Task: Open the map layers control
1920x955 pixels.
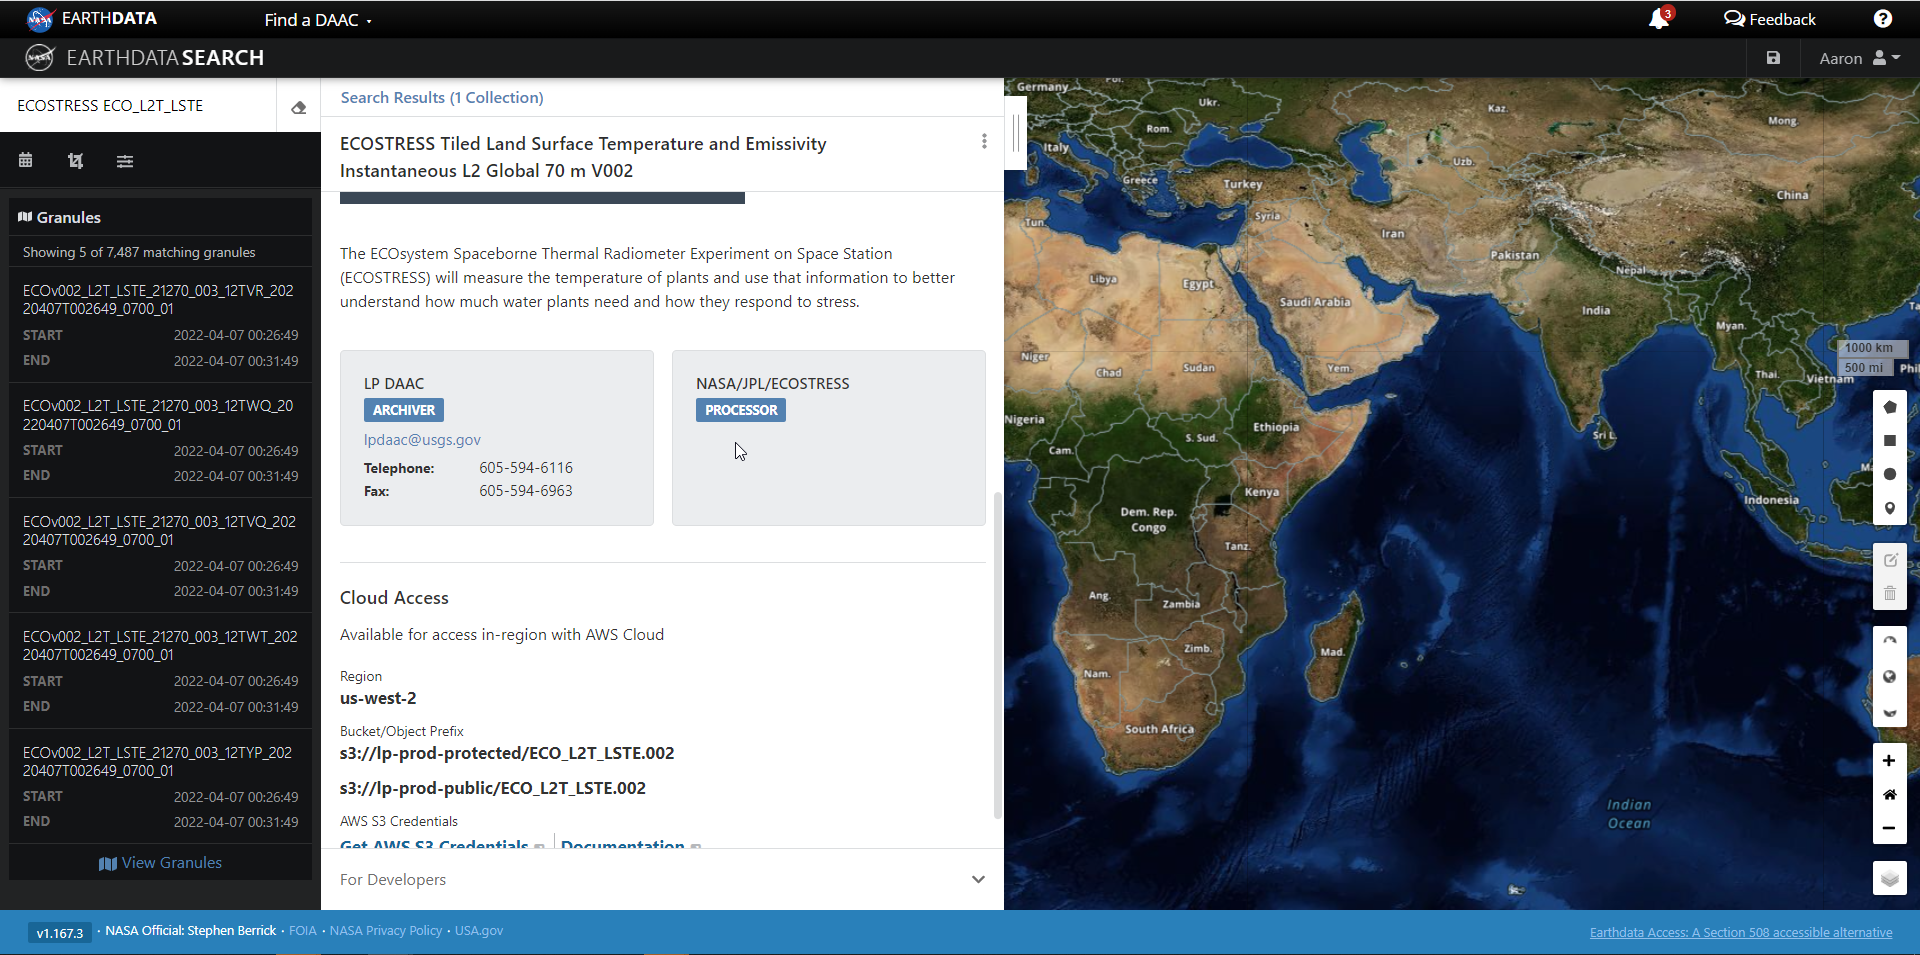Action: pos(1889,878)
